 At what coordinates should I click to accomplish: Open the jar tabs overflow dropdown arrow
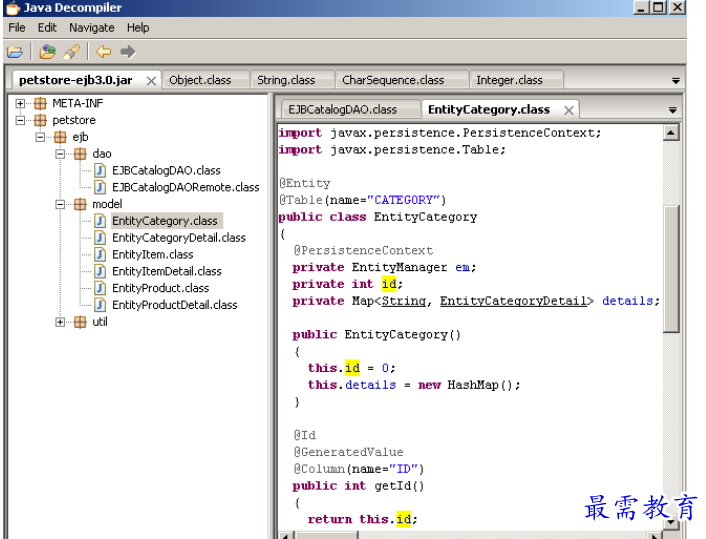point(675,81)
